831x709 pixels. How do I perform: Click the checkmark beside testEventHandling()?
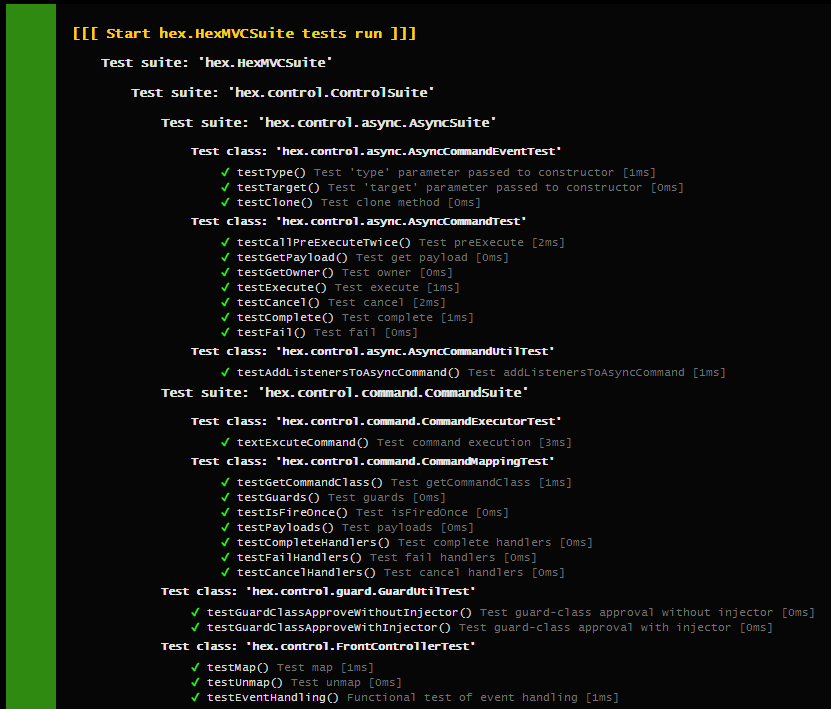point(196,697)
